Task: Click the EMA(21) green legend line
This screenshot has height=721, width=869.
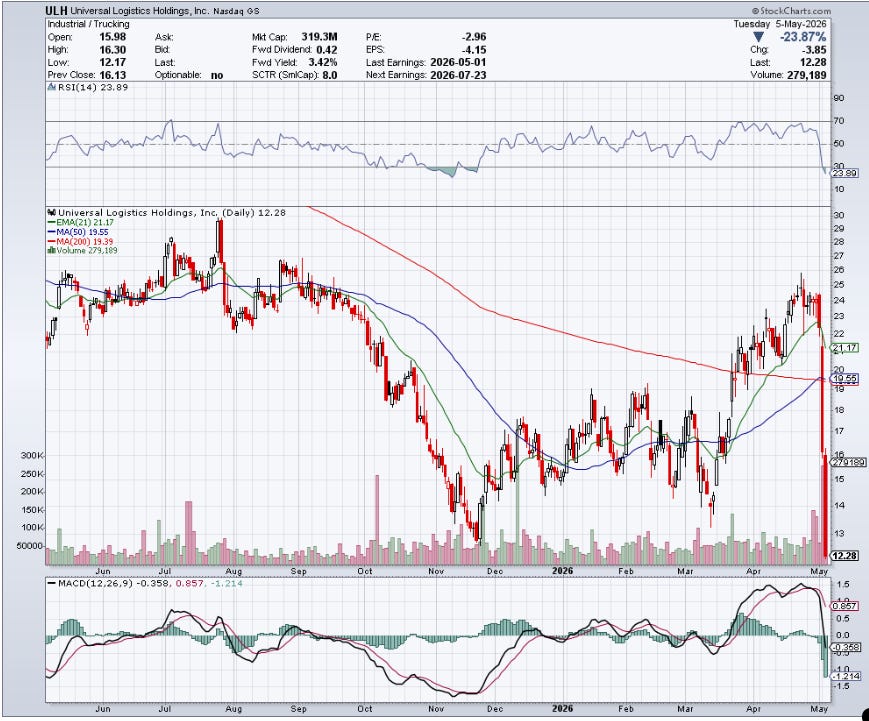Action: pyautogui.click(x=52, y=222)
